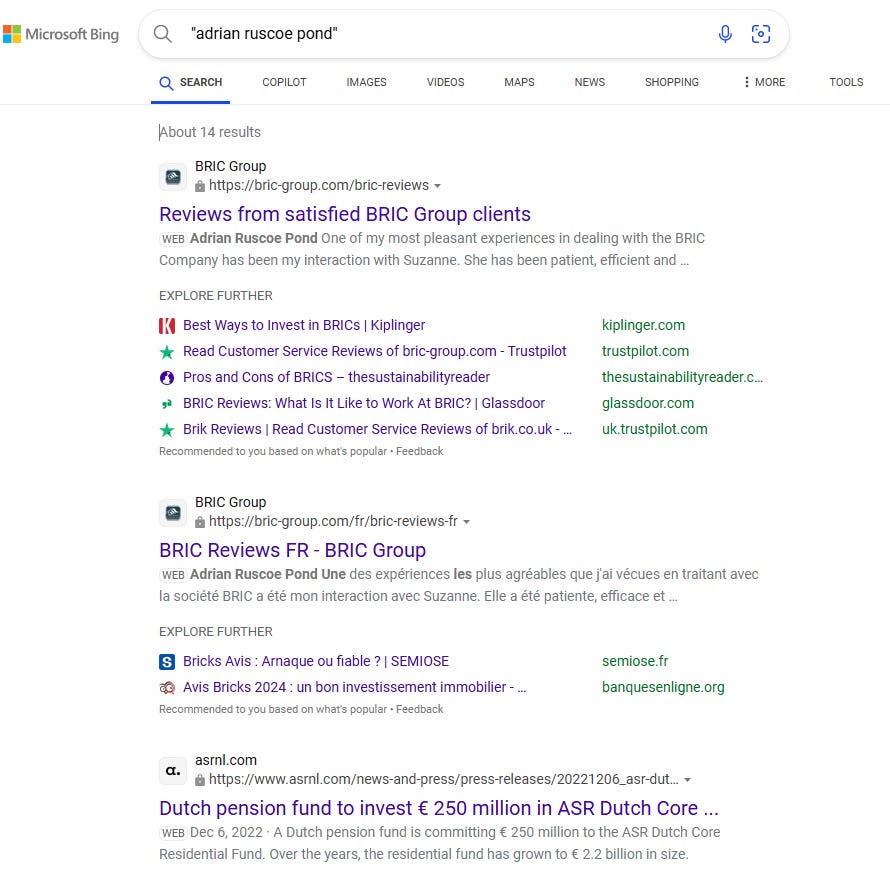
Task: Click first 'EXPLORE FURTHER' heading above Kiplinger link
Action: [x=216, y=296]
